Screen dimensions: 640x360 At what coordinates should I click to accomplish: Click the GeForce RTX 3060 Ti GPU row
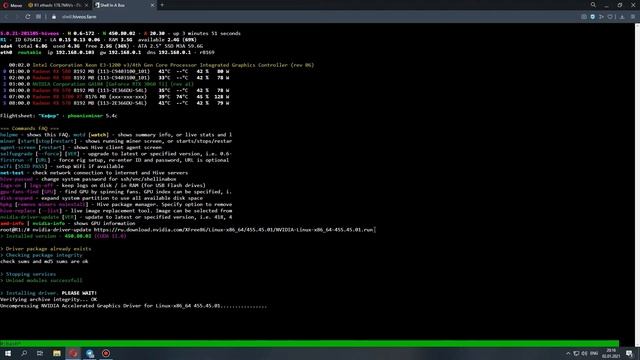point(98,84)
